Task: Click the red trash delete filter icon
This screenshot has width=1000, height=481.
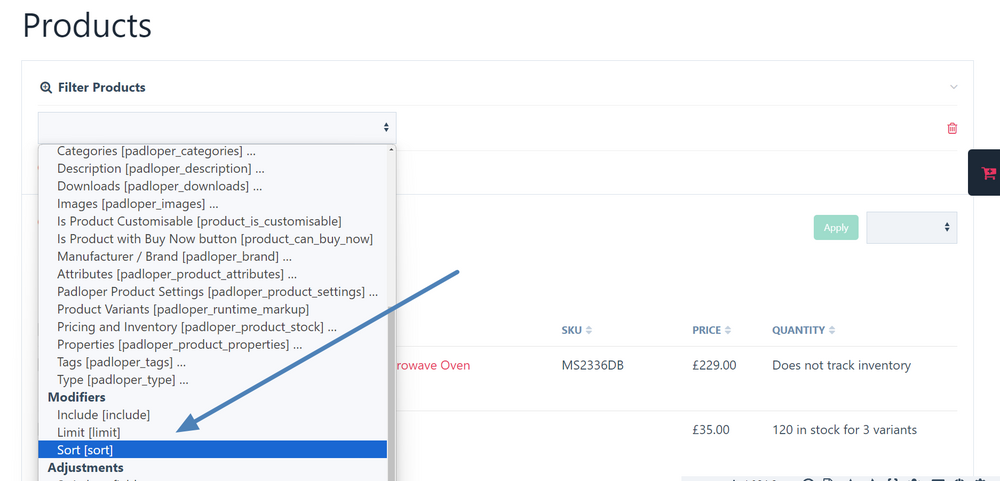Action: pyautogui.click(x=952, y=128)
